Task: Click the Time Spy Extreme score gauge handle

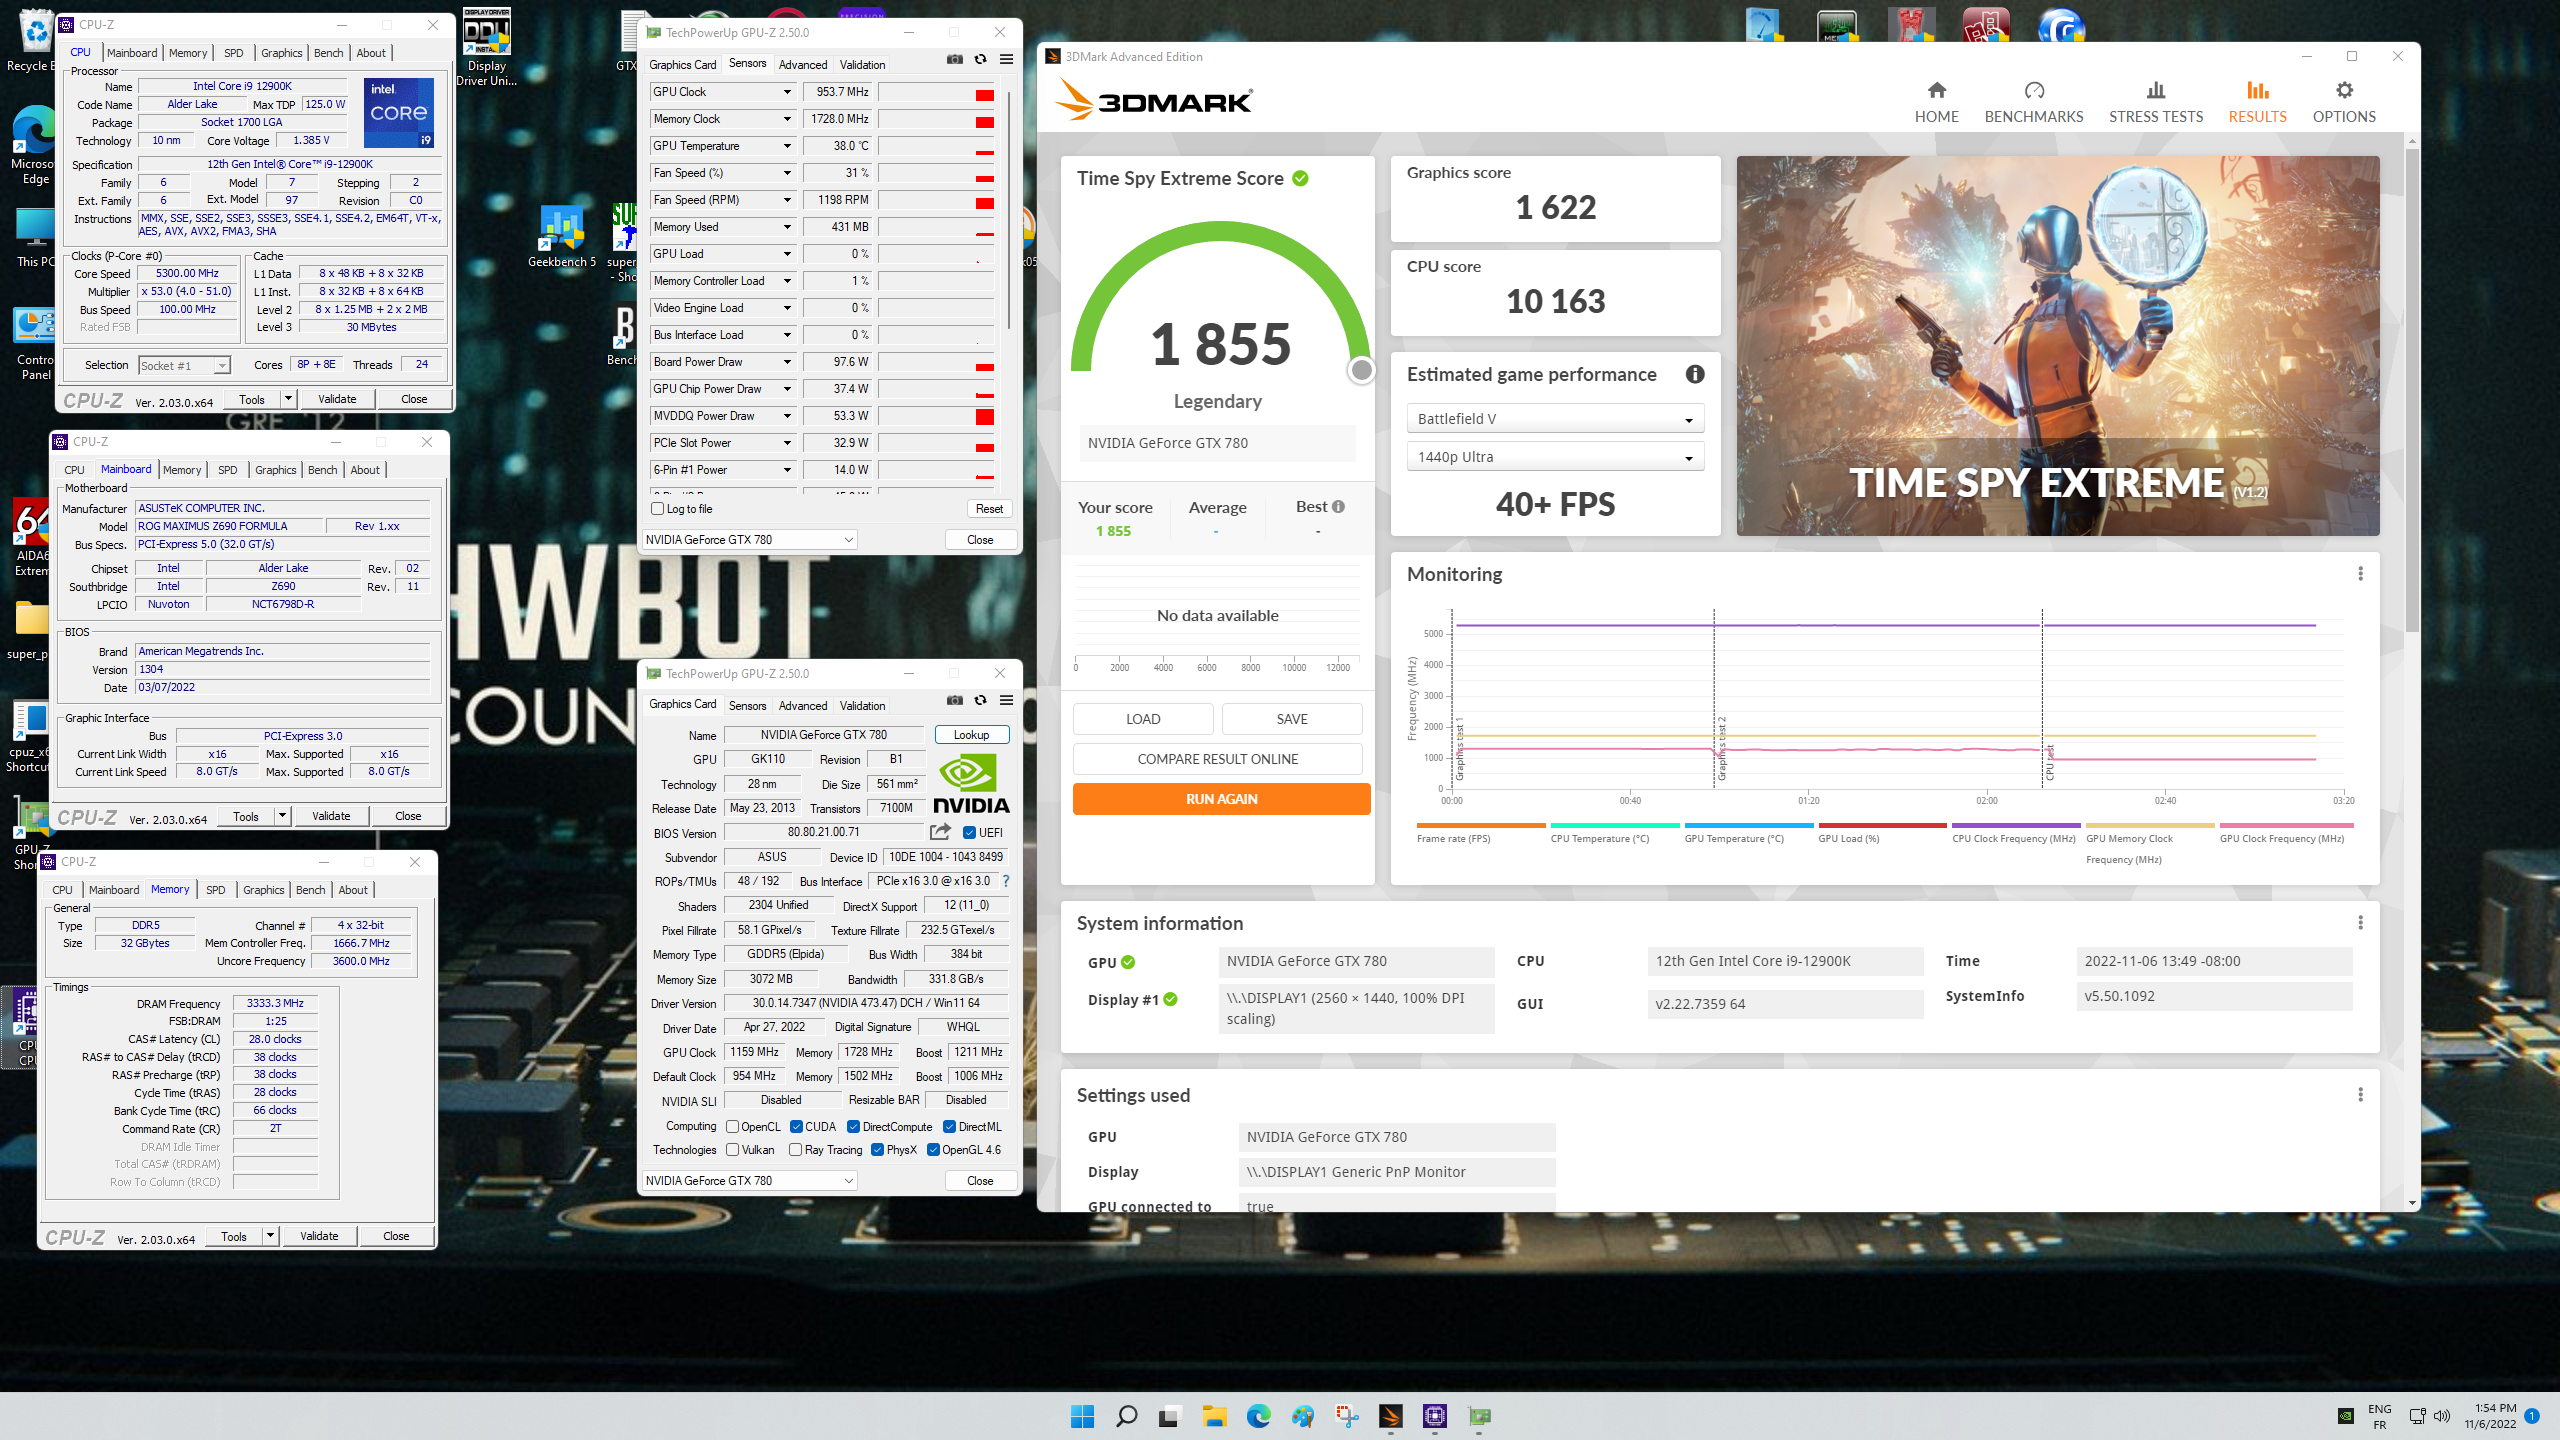Action: point(1361,370)
